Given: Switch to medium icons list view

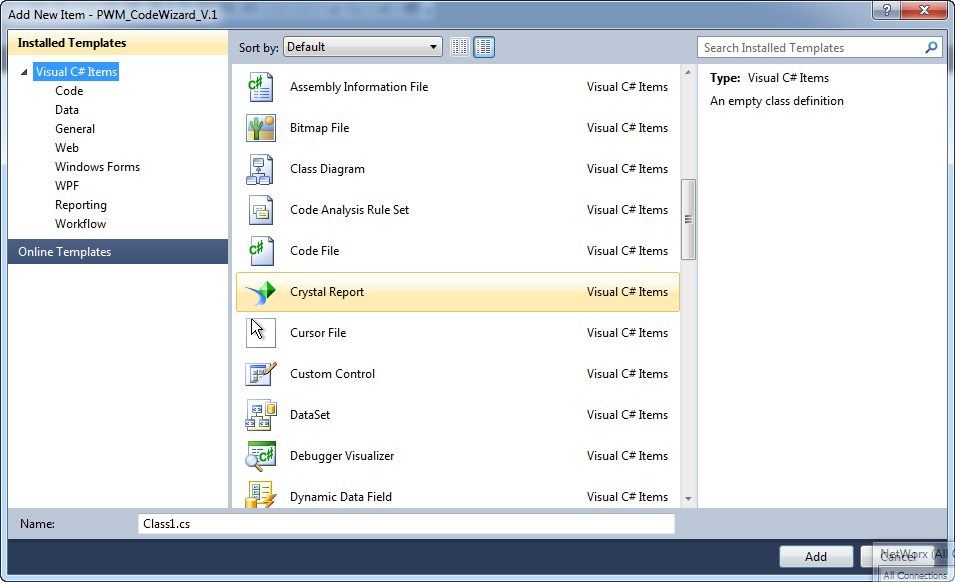Looking at the screenshot, I should pos(484,47).
